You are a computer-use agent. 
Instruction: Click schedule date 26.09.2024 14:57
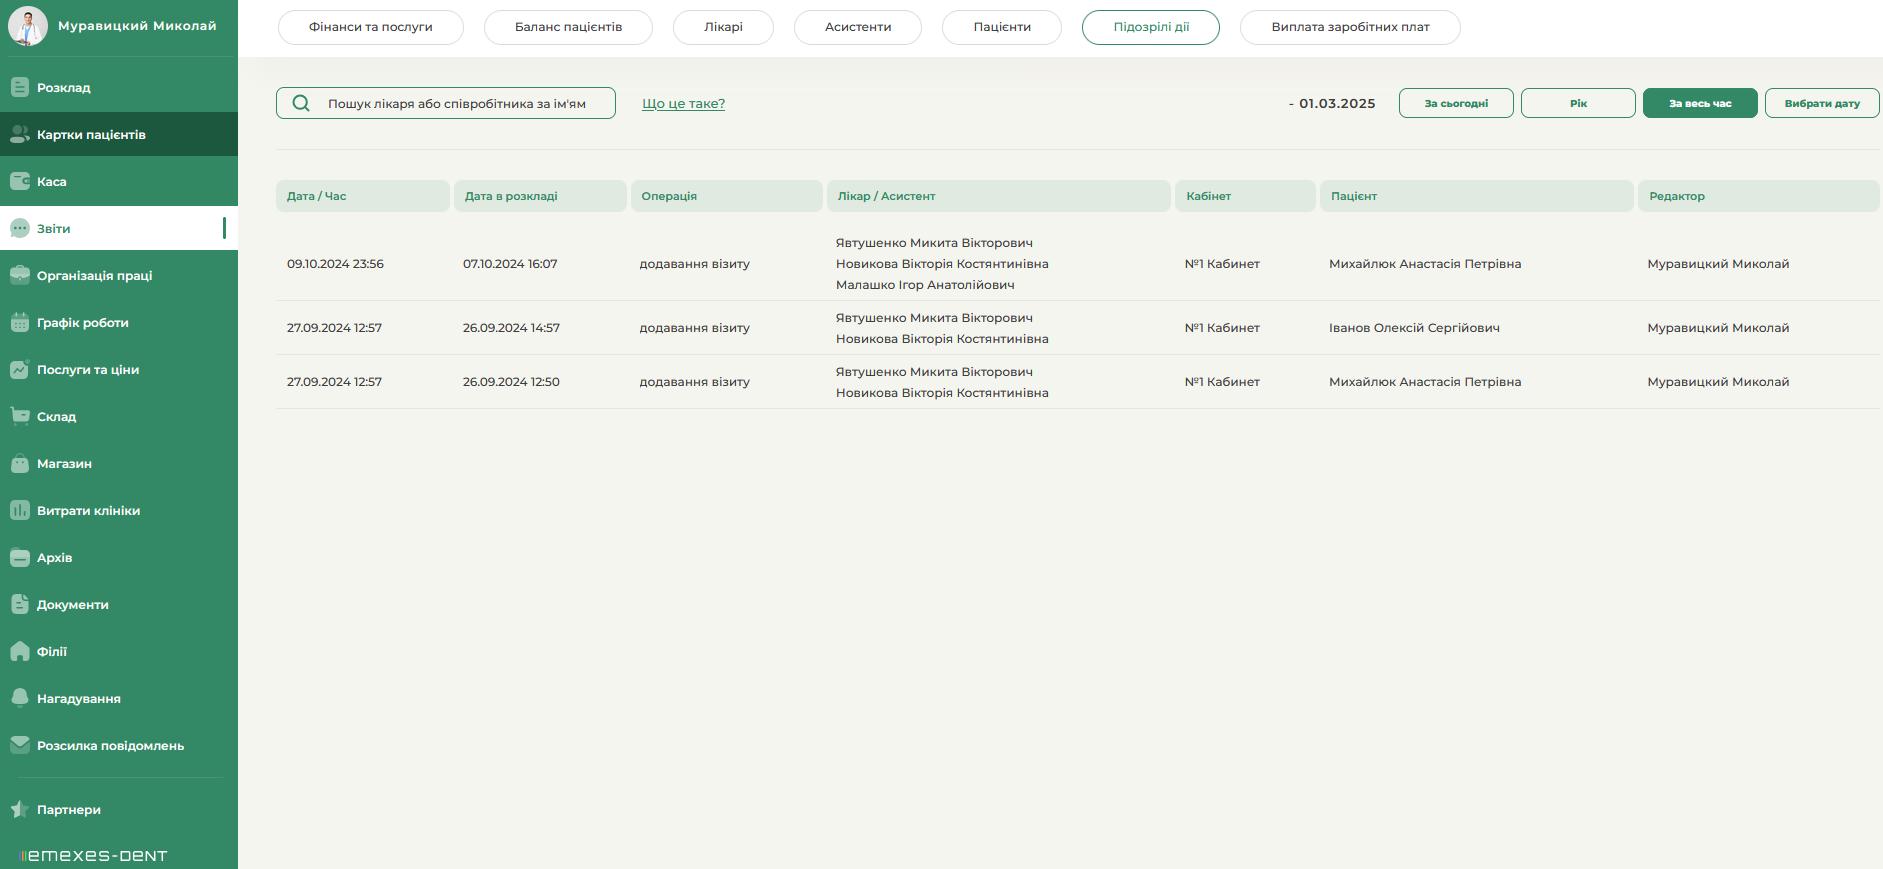click(x=511, y=328)
